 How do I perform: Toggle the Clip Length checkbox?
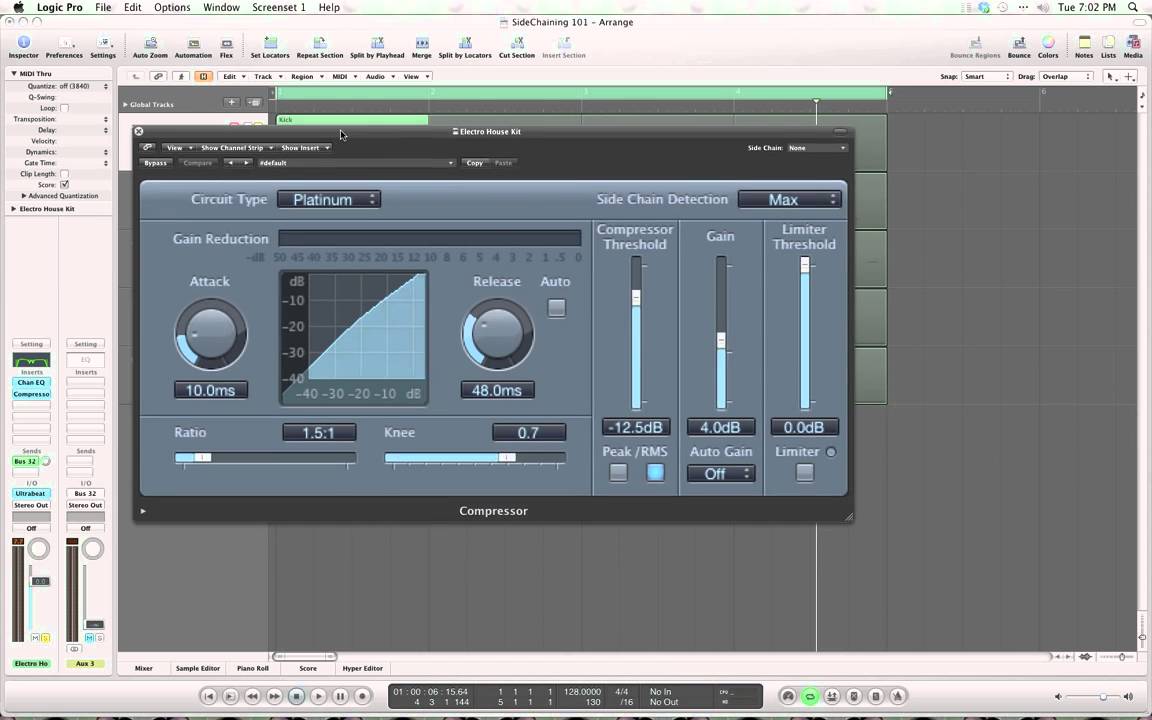click(64, 174)
